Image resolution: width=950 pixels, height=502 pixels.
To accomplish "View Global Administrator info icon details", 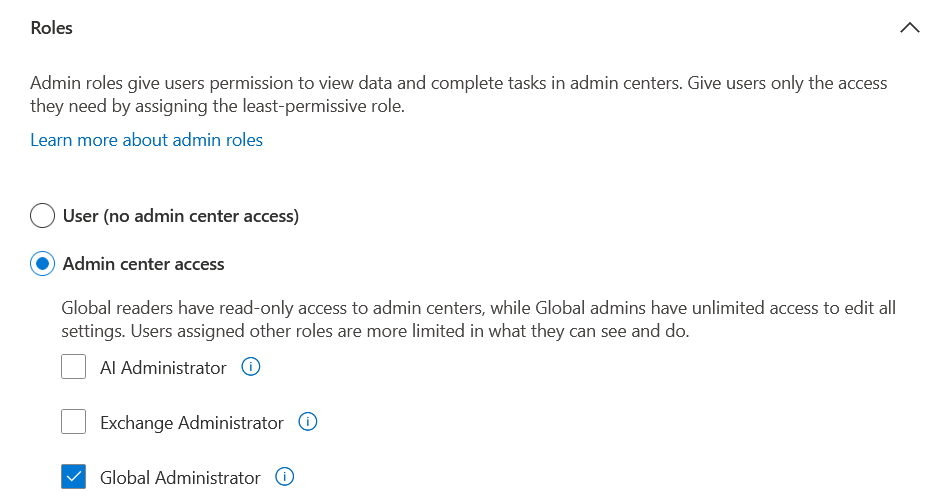I will click(x=285, y=478).
